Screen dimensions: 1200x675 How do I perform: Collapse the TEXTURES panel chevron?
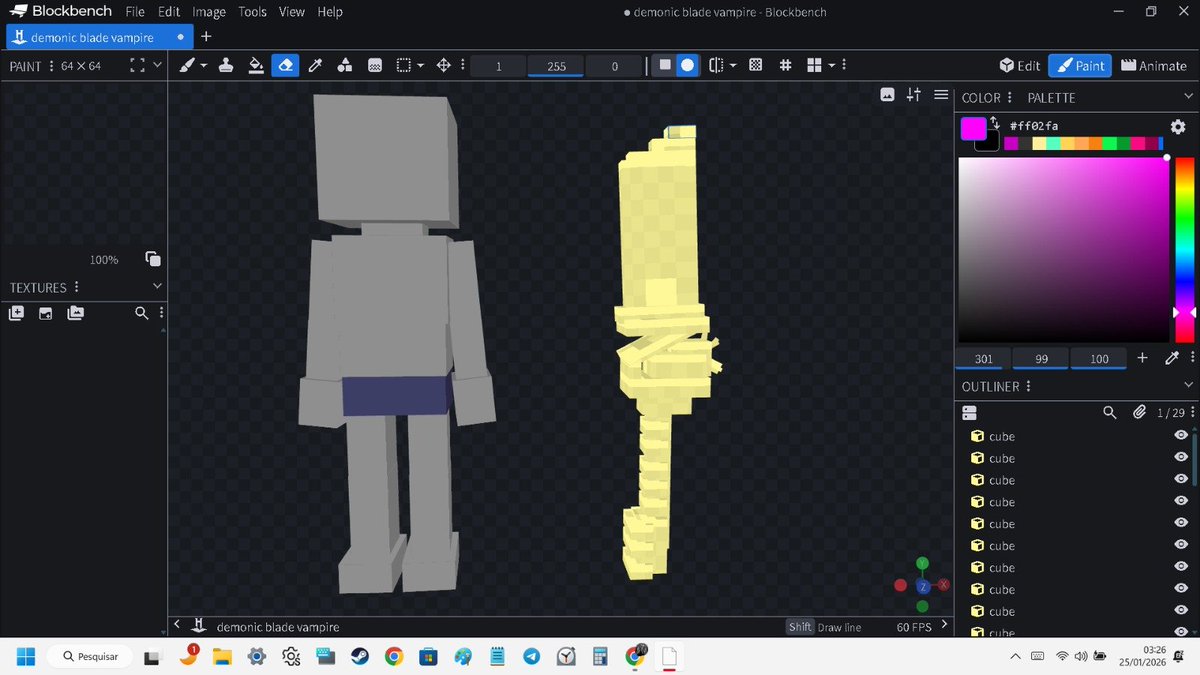(x=157, y=286)
